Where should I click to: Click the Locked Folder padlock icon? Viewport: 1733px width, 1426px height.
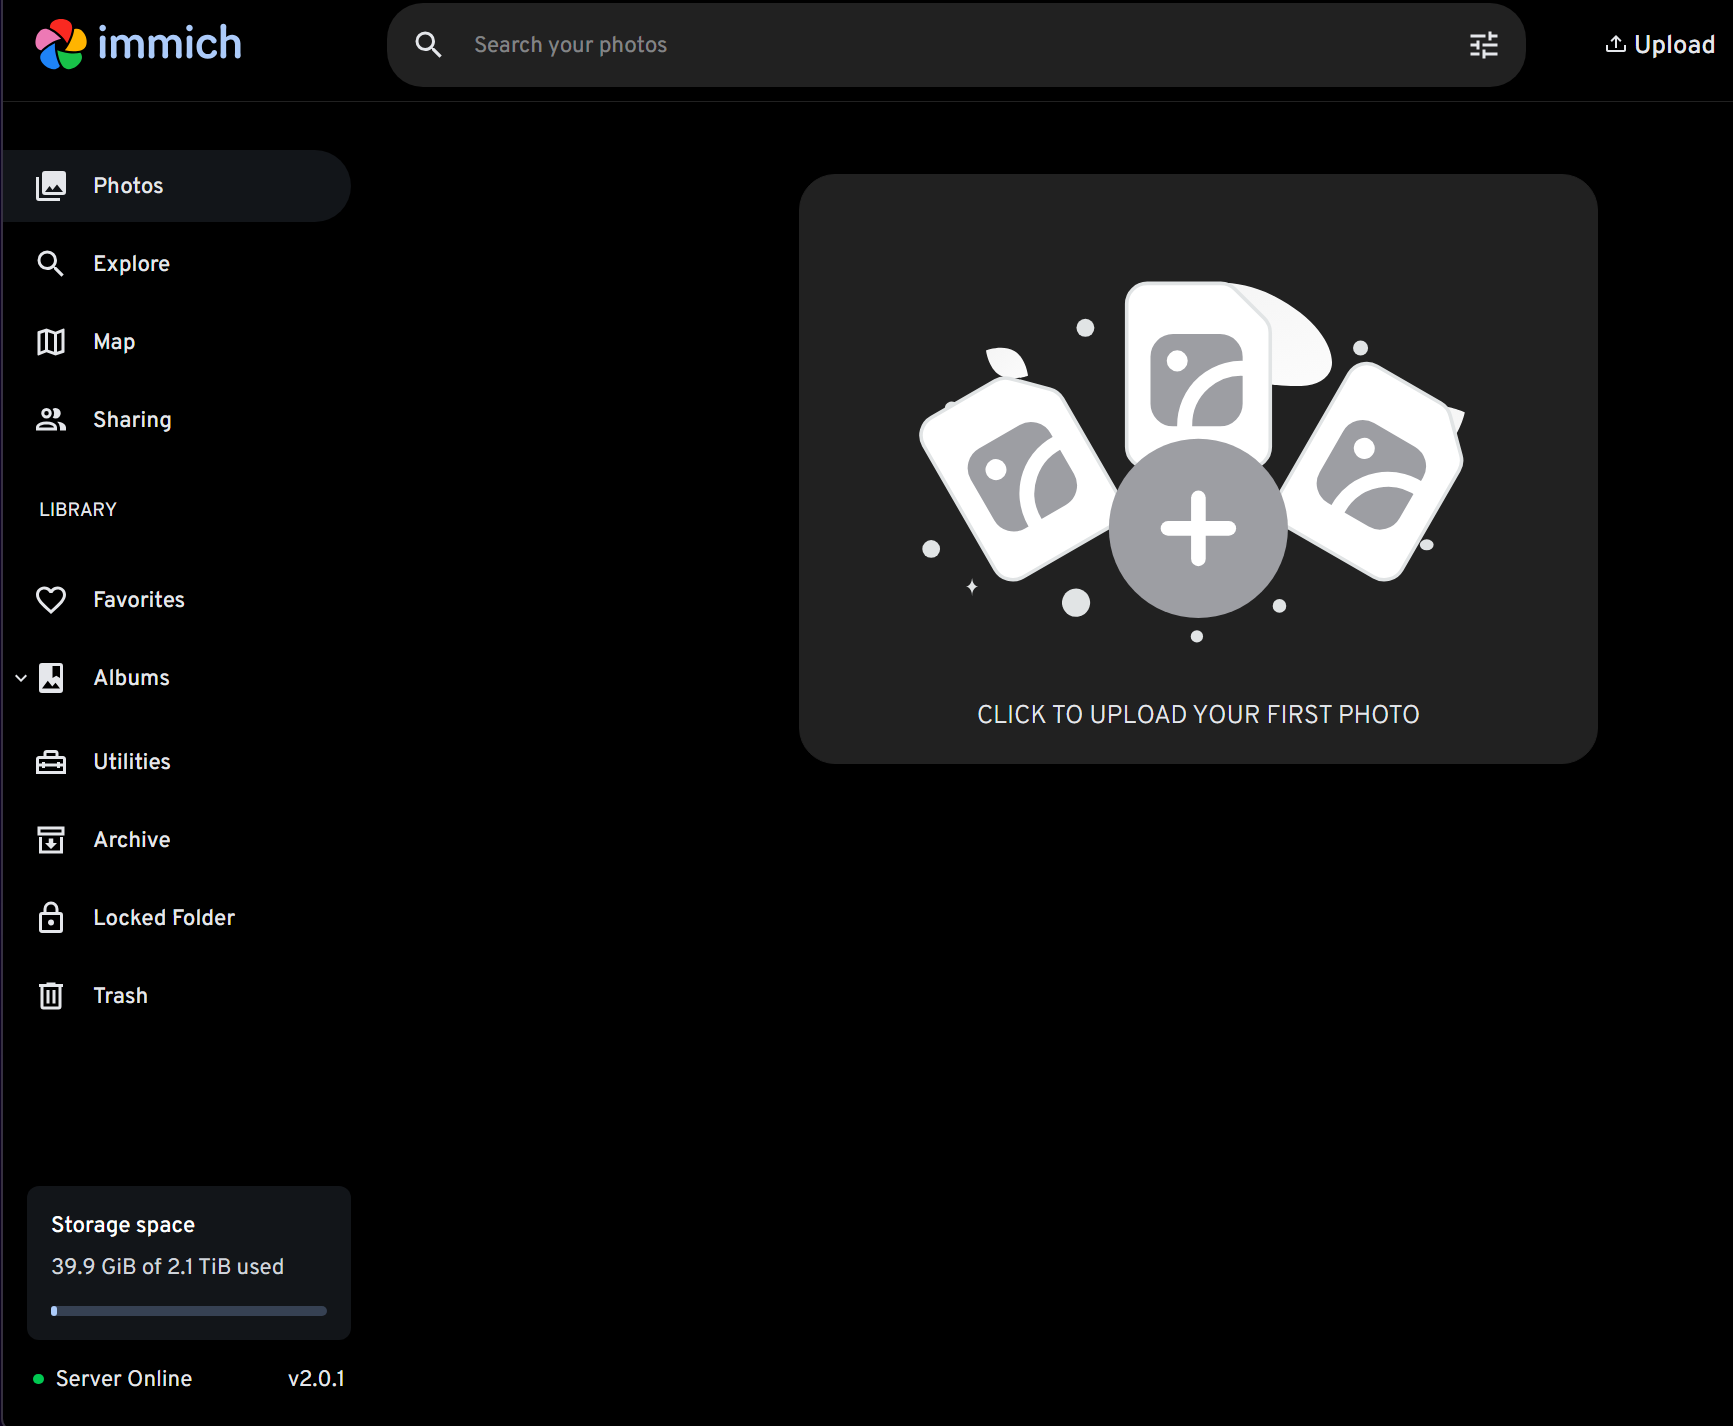51,917
